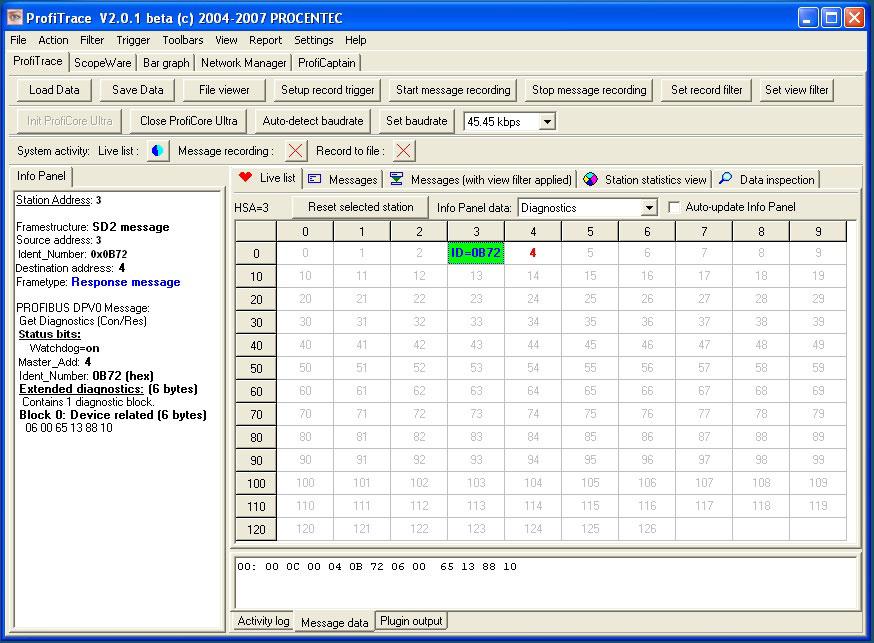Click row header 60 in station grid
This screenshot has height=643, width=874.
[256, 391]
